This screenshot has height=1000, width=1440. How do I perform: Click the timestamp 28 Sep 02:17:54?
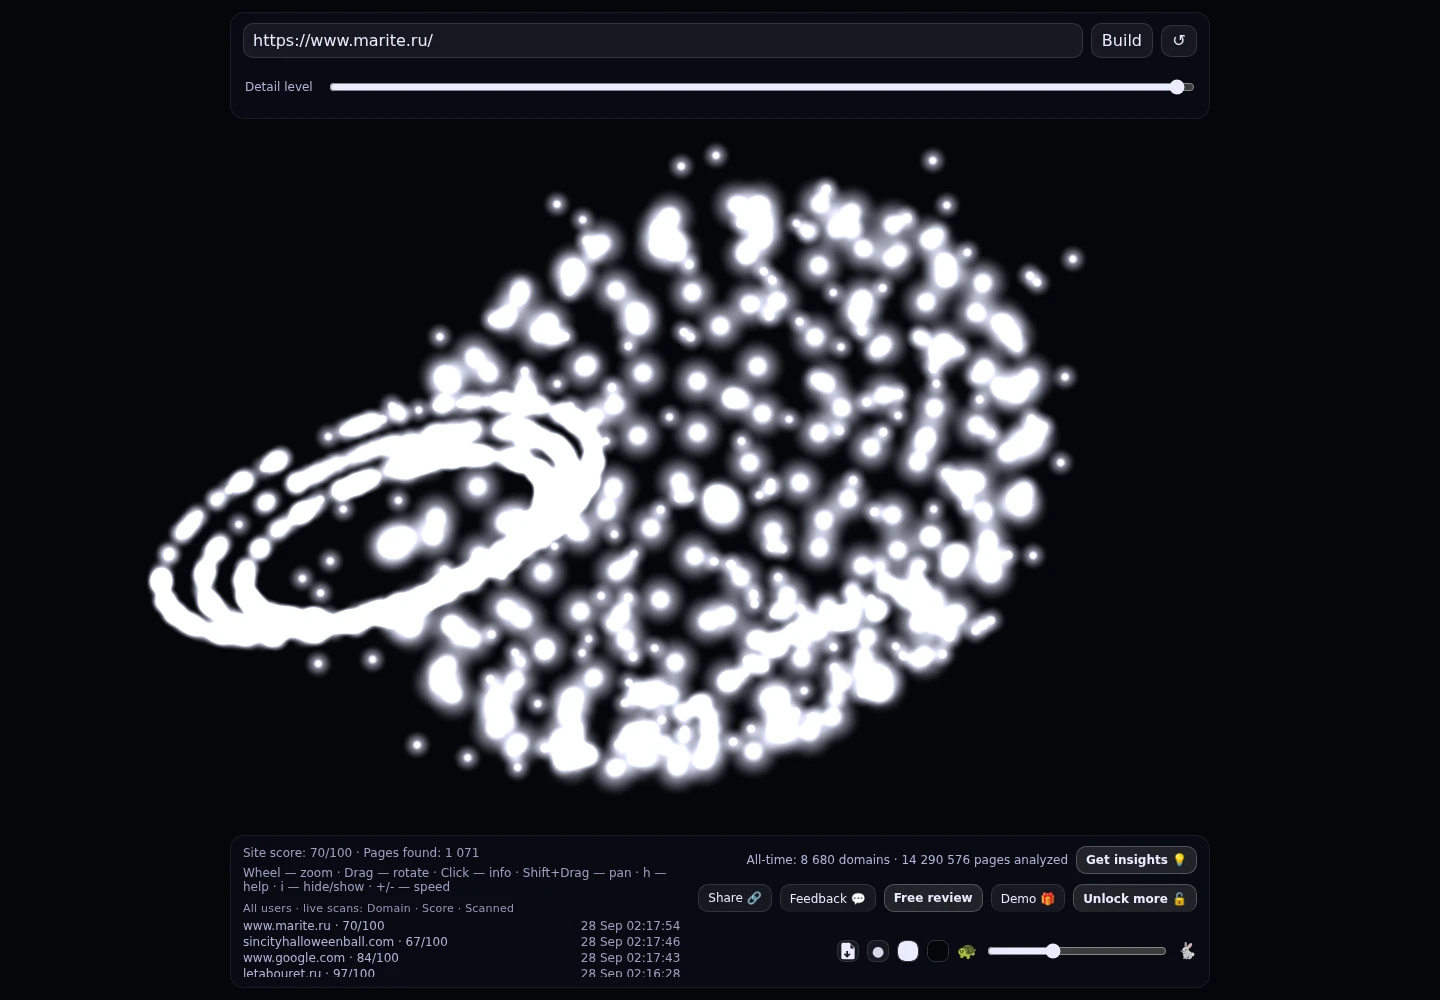pos(630,926)
